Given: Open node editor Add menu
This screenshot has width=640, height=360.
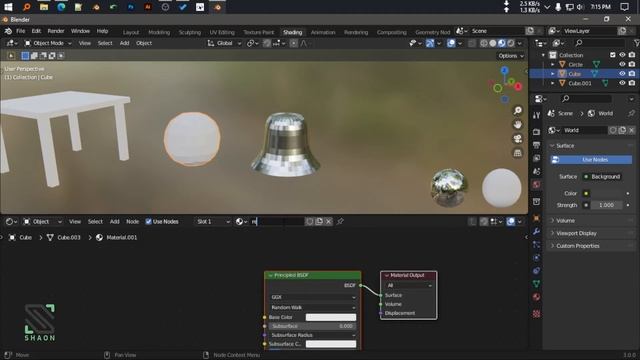Looking at the screenshot, I should [115, 222].
